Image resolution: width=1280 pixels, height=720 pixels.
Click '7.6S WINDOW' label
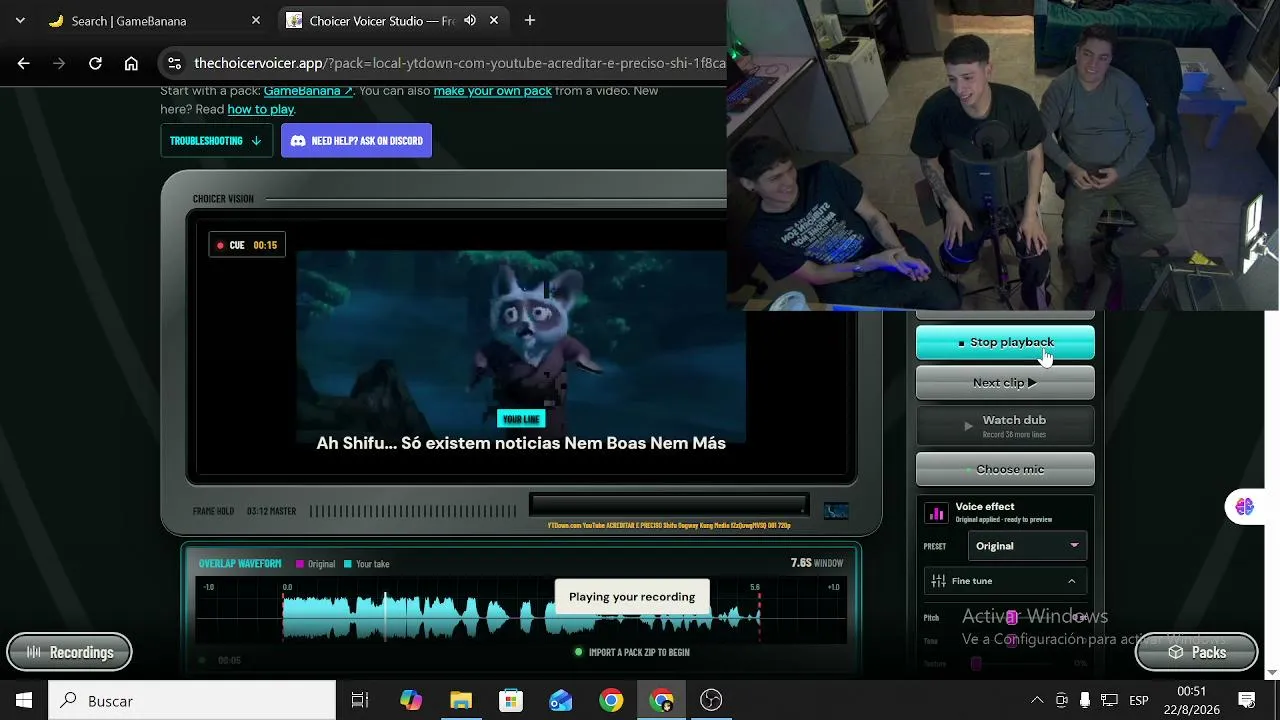(x=817, y=563)
